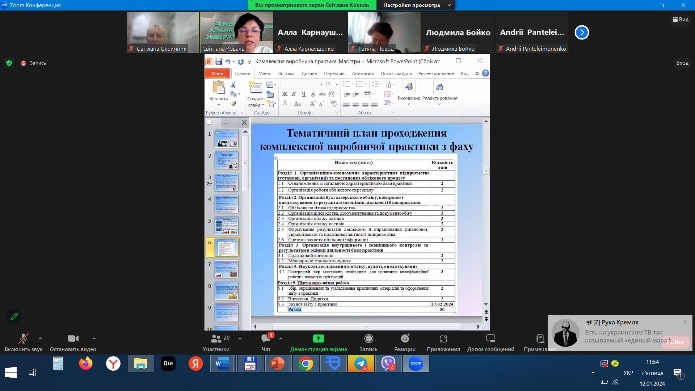Open the File tab in PowerPoint

tap(218, 73)
